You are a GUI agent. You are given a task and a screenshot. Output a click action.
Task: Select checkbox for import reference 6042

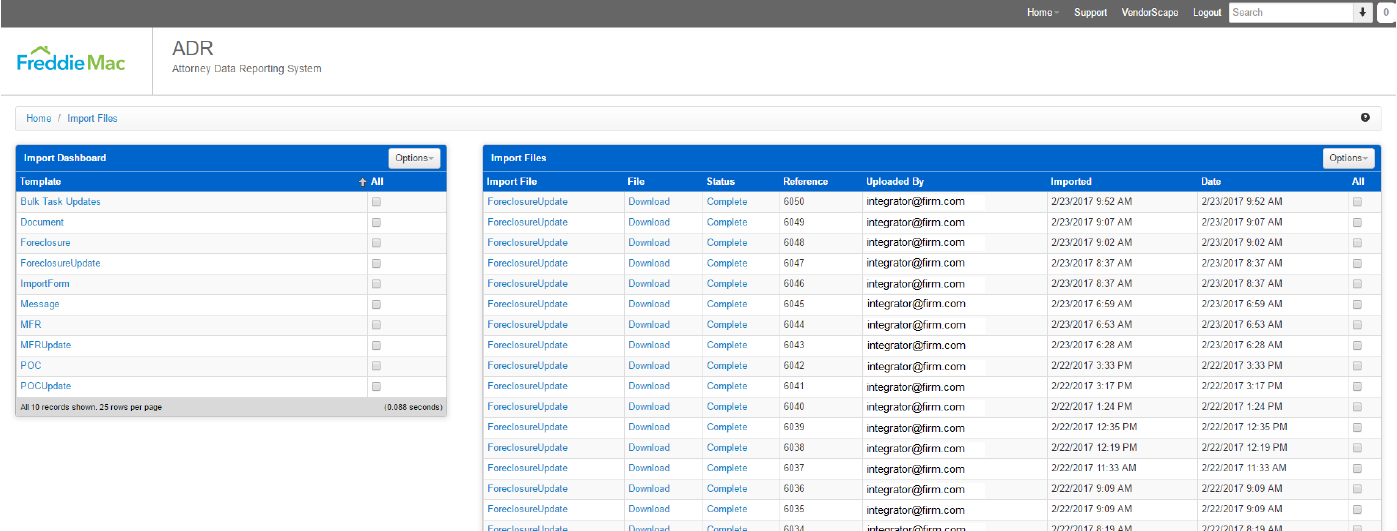[x=1357, y=366]
